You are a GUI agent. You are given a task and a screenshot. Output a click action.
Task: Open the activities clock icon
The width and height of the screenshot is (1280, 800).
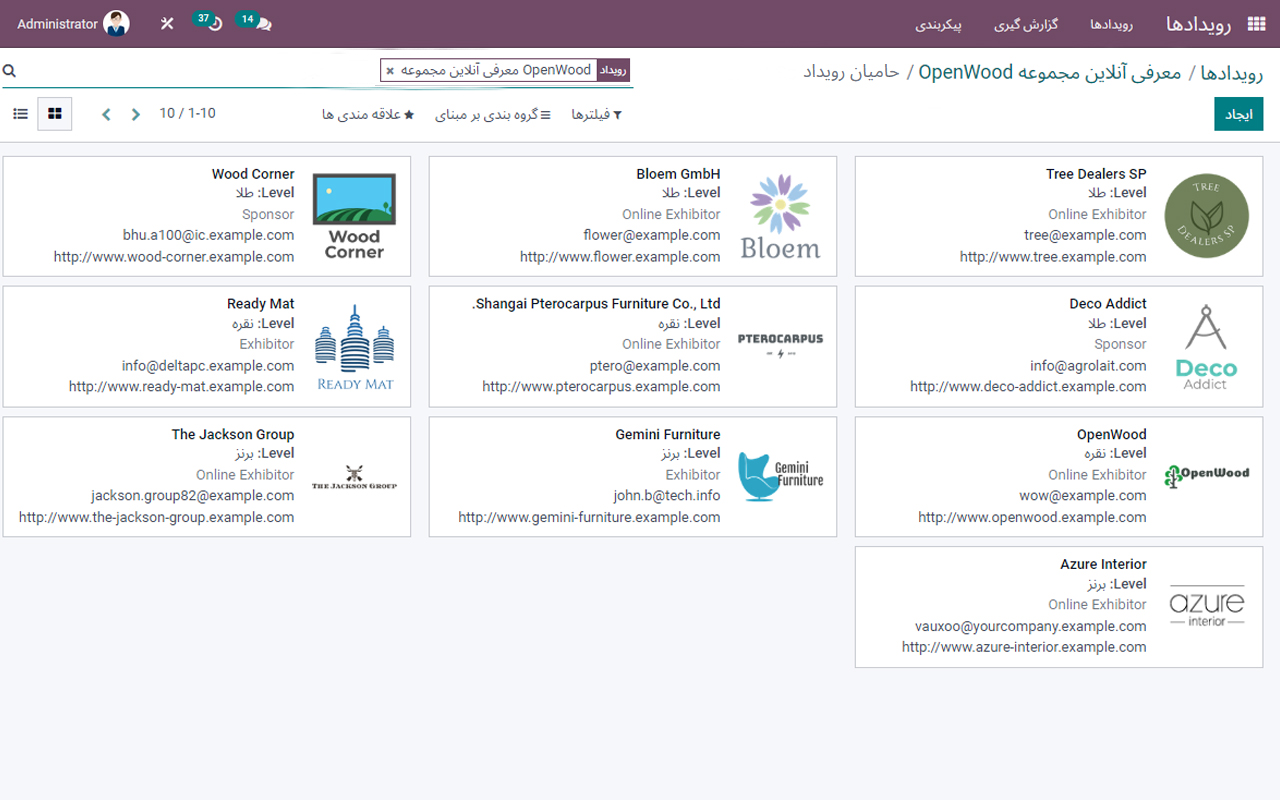[x=215, y=24]
